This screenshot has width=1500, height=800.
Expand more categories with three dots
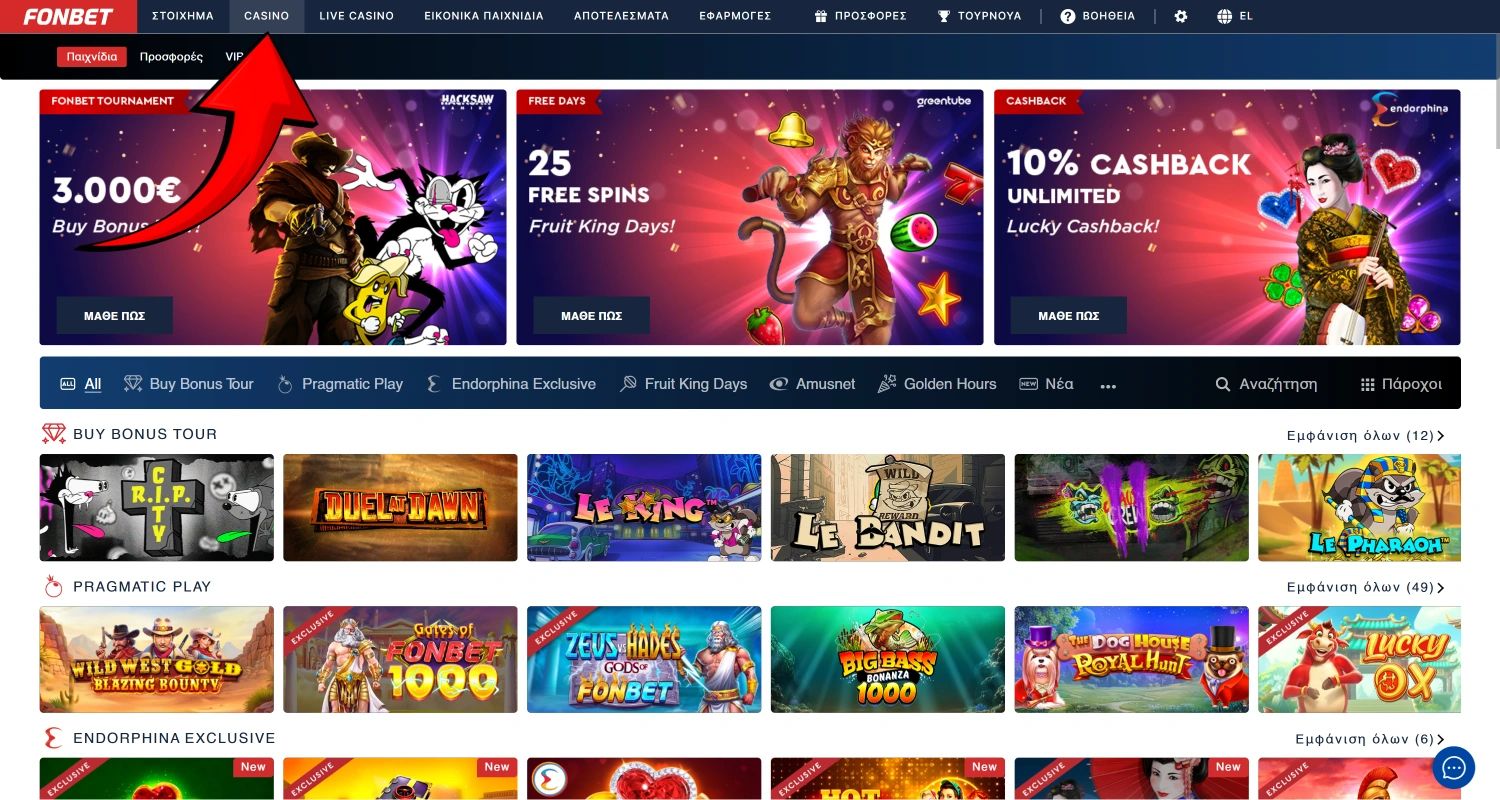(1108, 386)
